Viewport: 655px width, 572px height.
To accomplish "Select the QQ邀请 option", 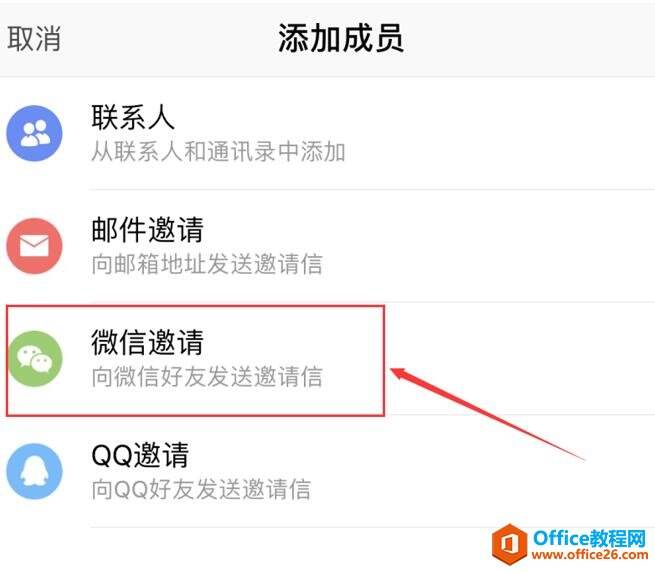I will tap(140, 455).
